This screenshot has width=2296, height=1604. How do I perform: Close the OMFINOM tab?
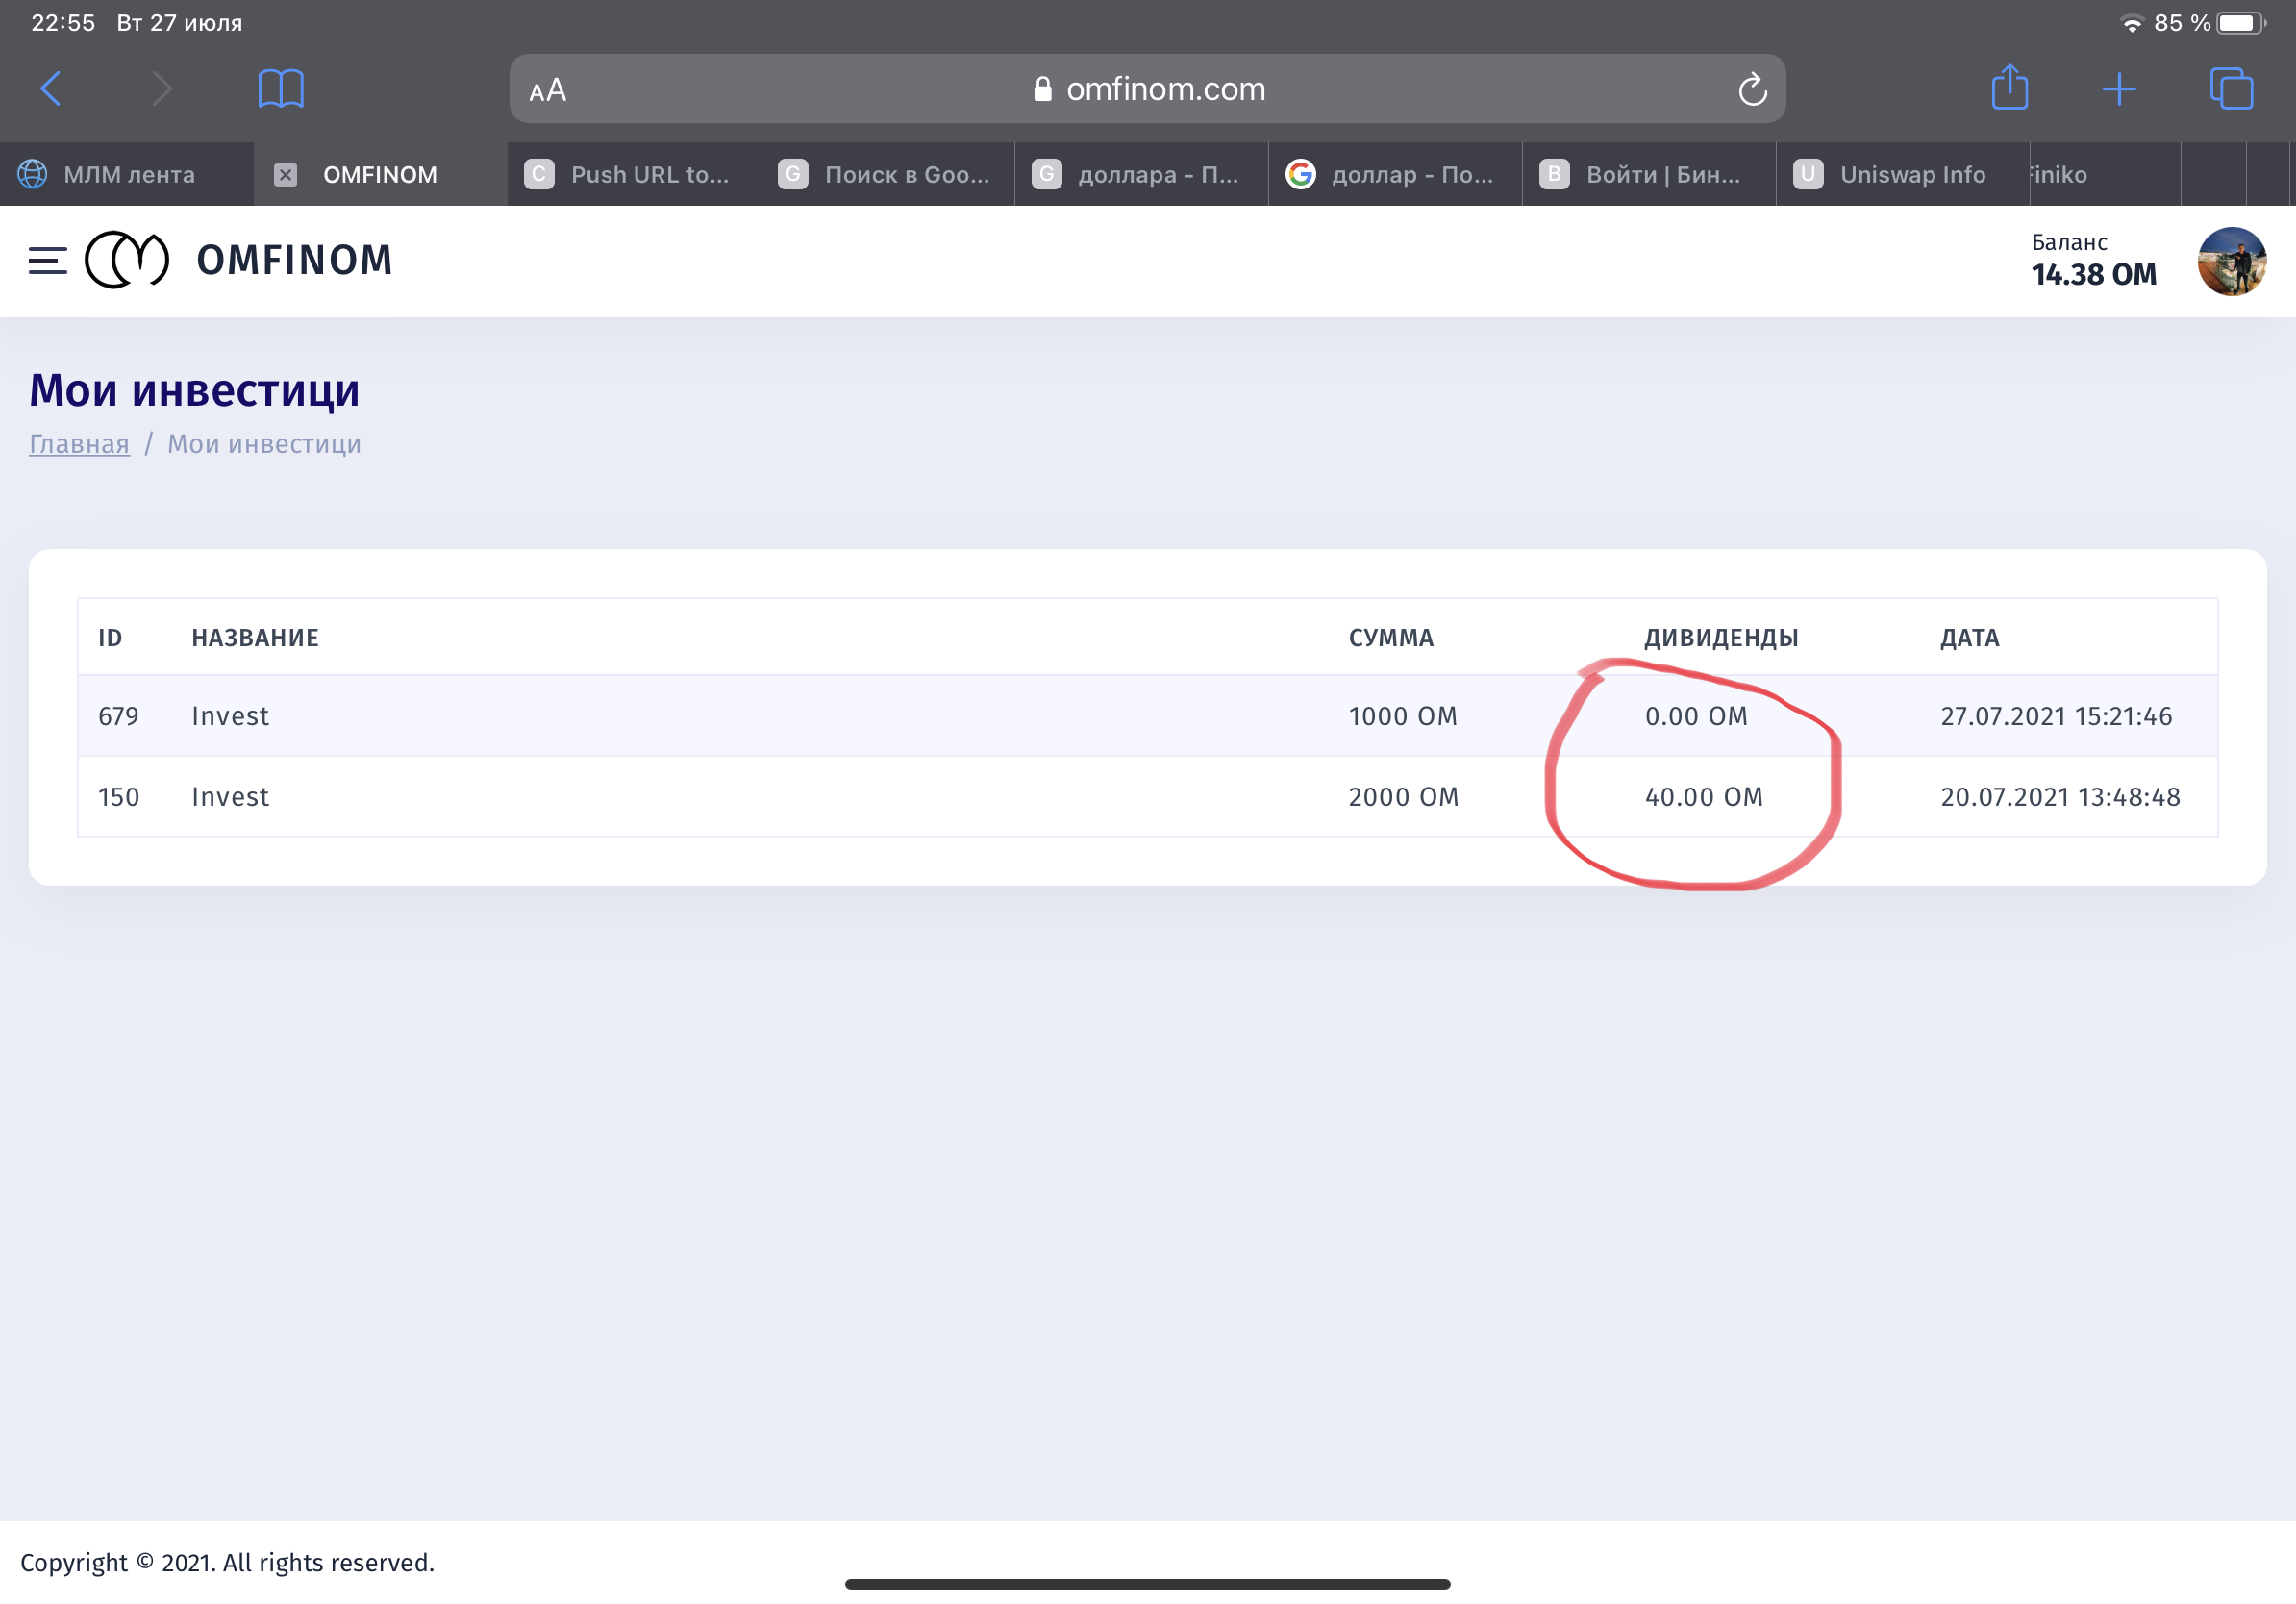tap(286, 175)
